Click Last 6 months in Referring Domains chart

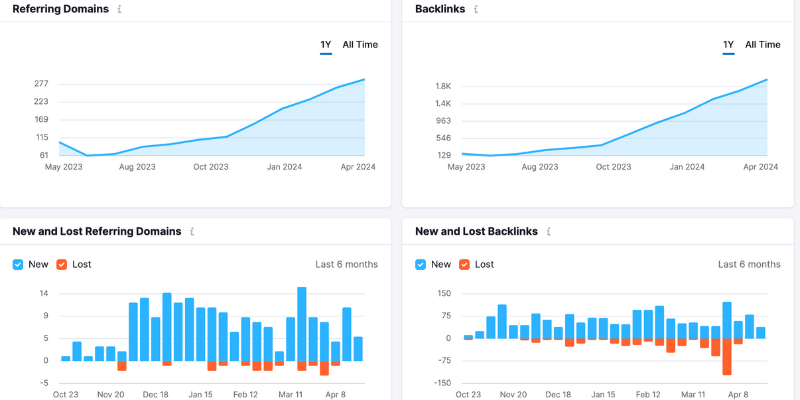click(x=346, y=264)
